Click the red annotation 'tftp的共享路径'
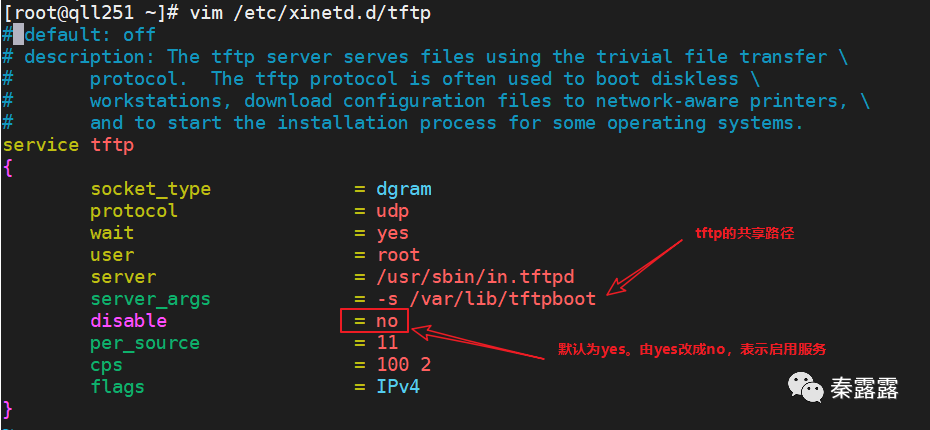The width and height of the screenshot is (930, 430). coord(744,234)
